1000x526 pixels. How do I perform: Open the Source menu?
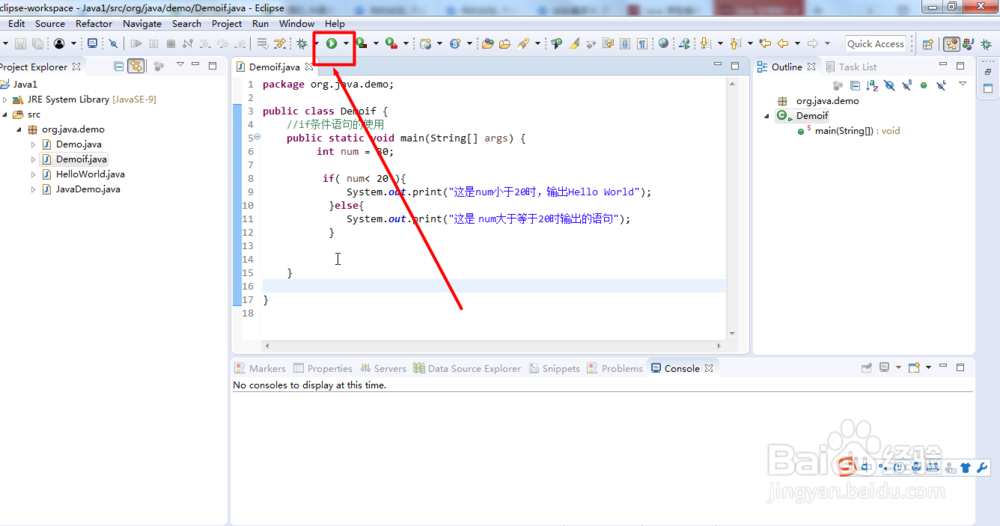click(x=50, y=24)
